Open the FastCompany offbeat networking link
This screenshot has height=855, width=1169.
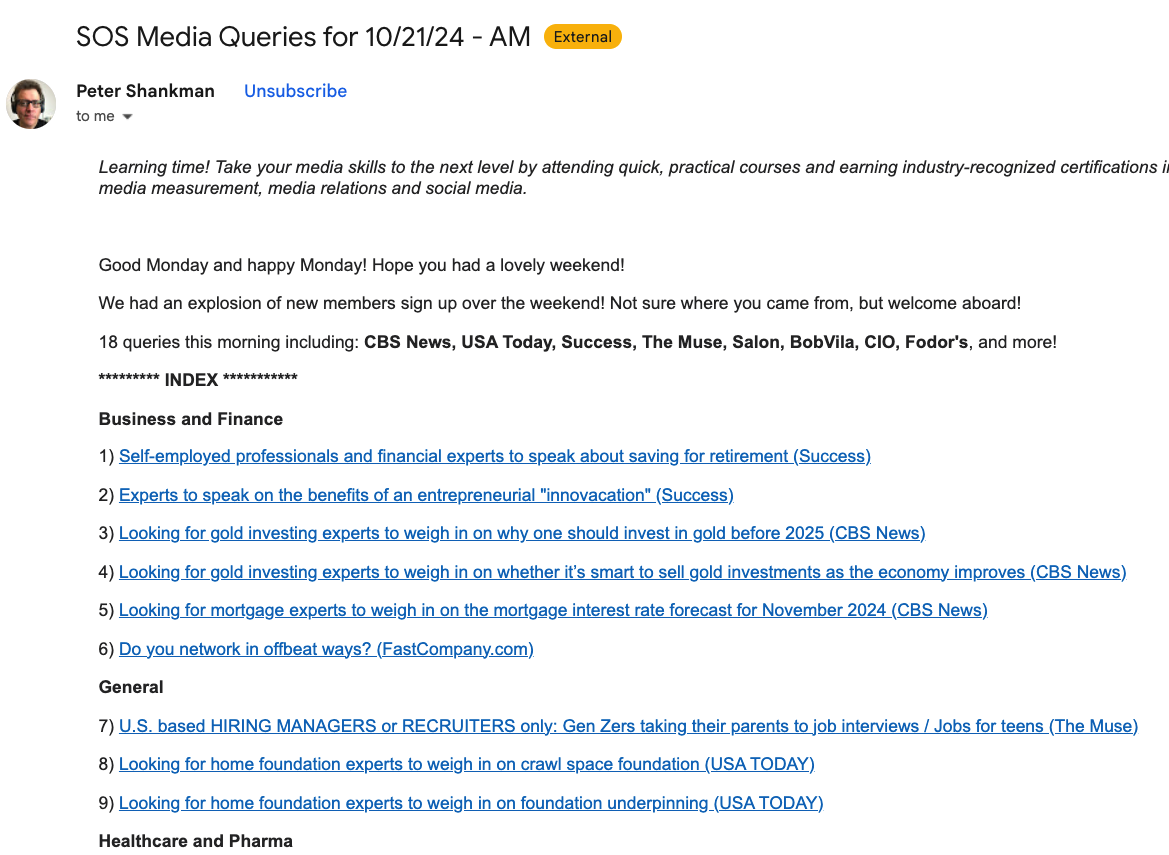(326, 650)
